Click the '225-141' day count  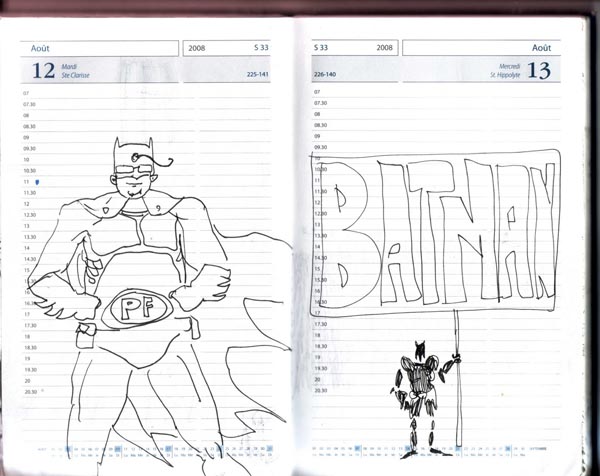click(x=258, y=74)
